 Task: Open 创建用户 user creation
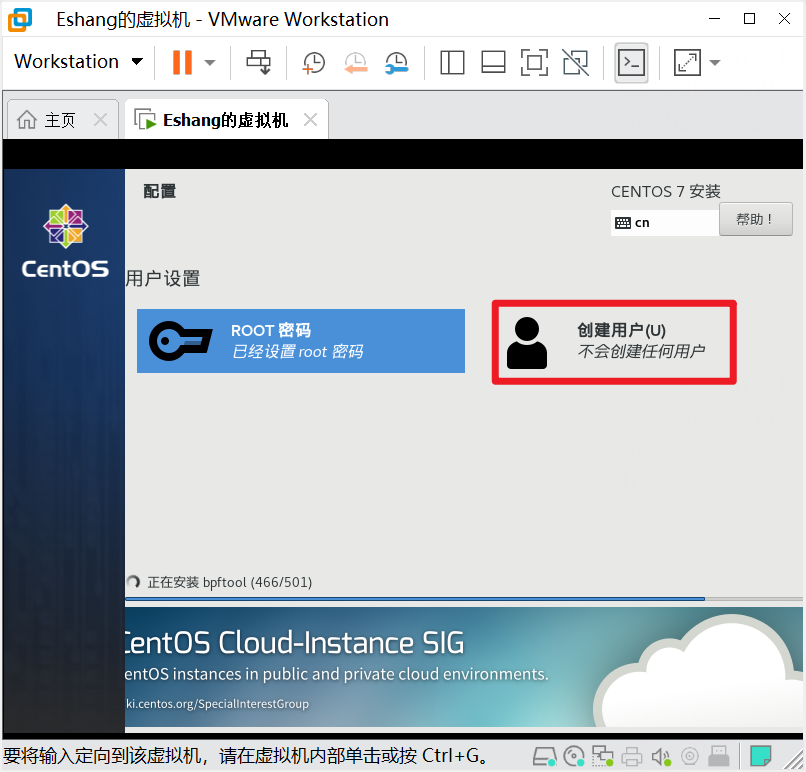tap(614, 342)
